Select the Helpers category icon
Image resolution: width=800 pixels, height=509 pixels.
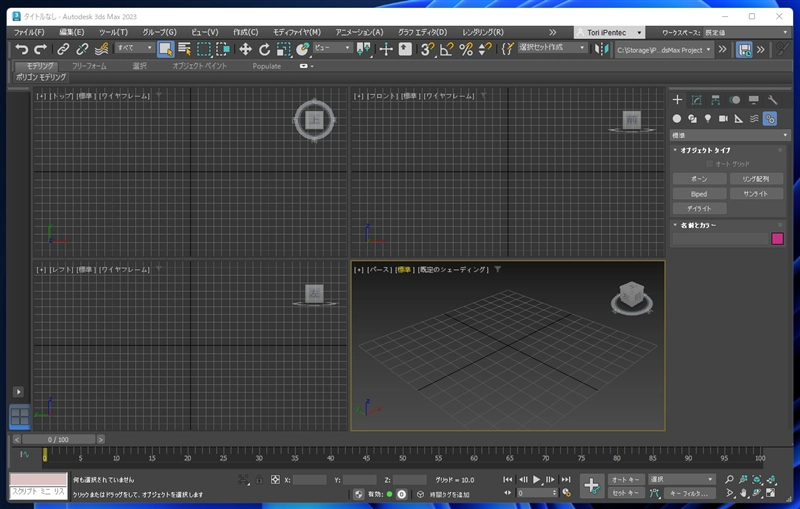tap(738, 119)
